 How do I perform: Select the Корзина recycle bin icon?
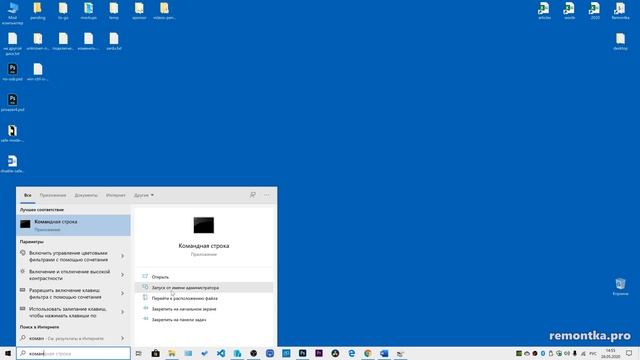(620, 286)
